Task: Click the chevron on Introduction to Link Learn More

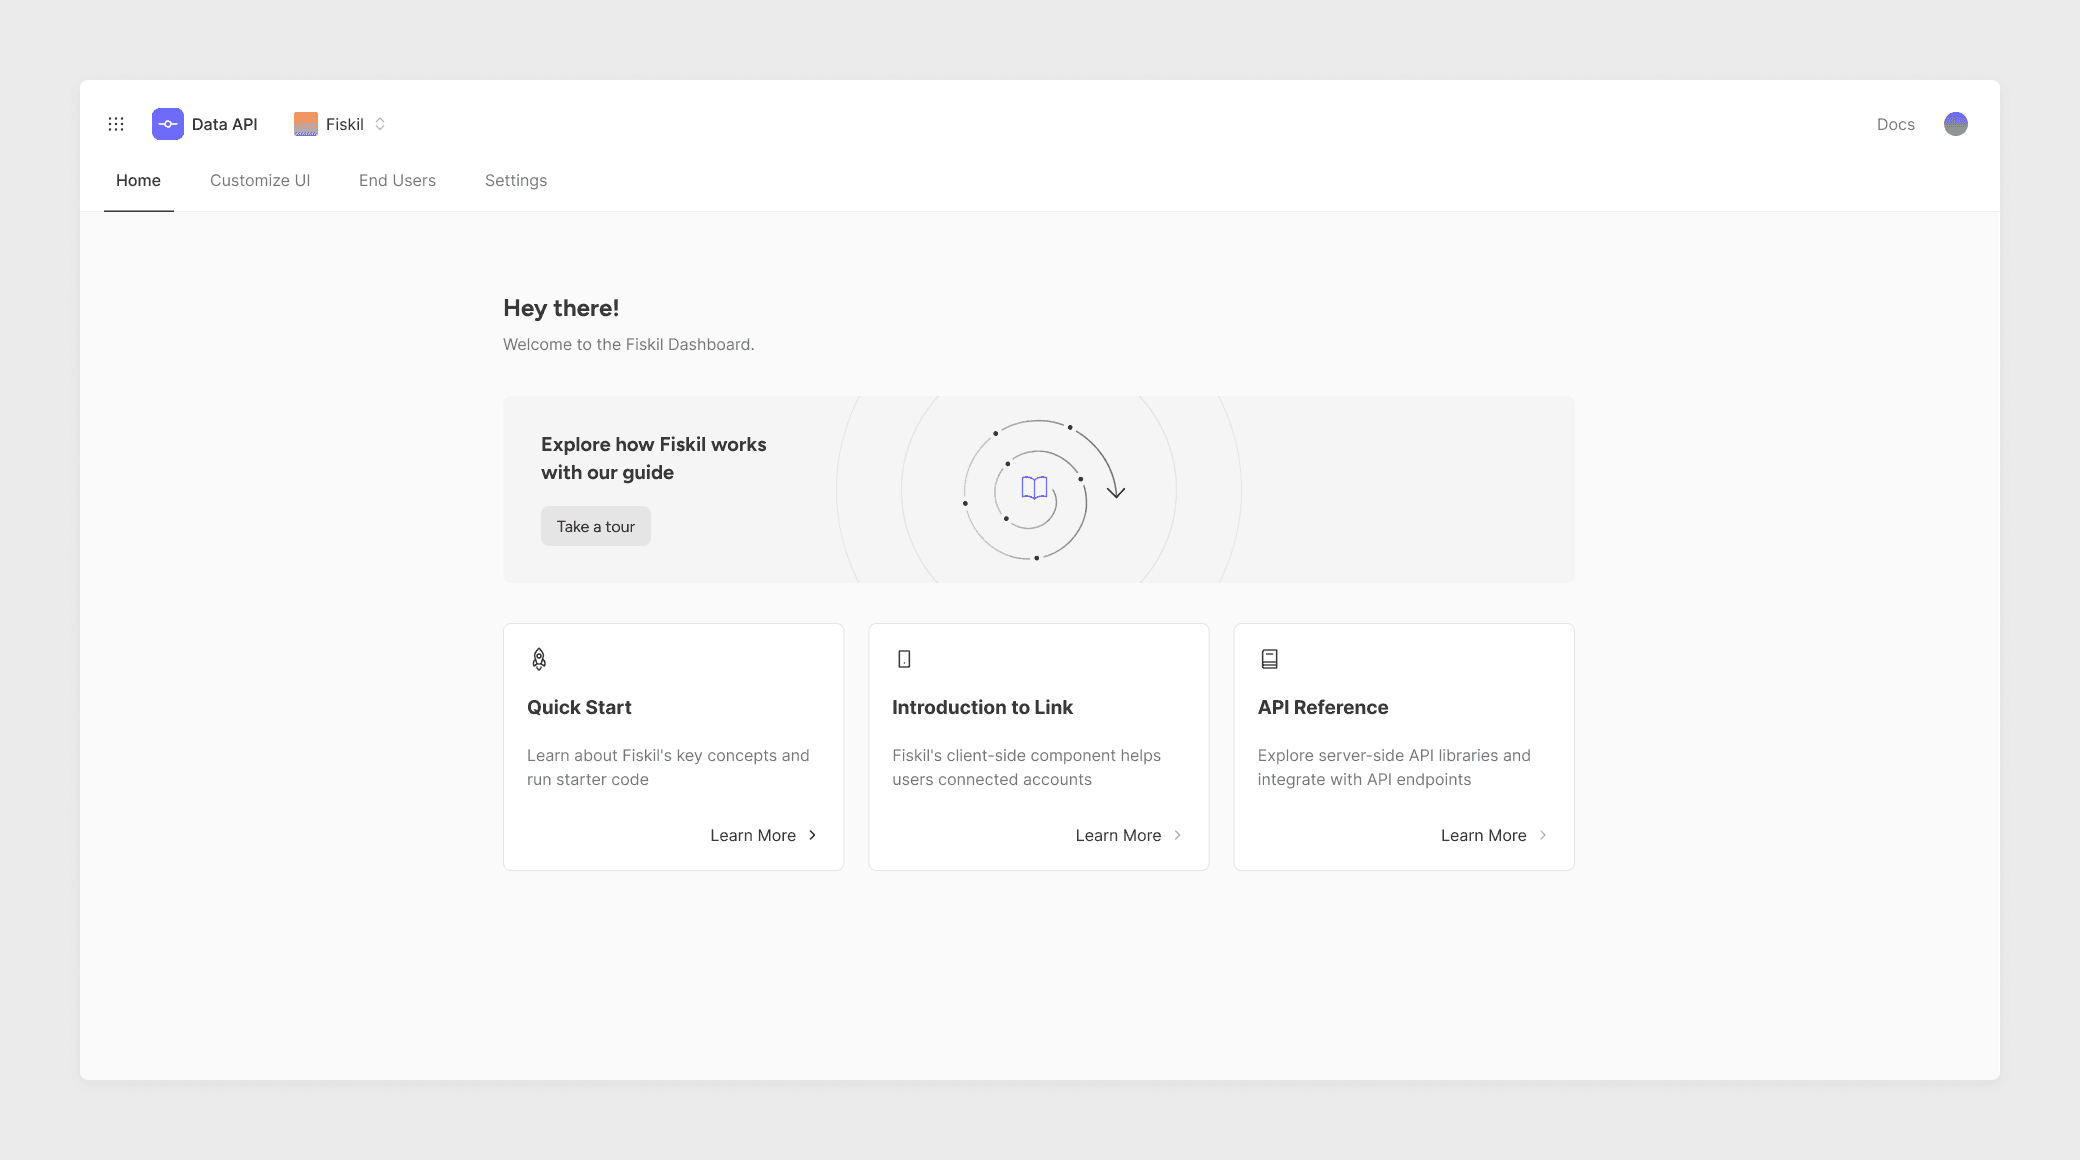Action: click(1178, 835)
